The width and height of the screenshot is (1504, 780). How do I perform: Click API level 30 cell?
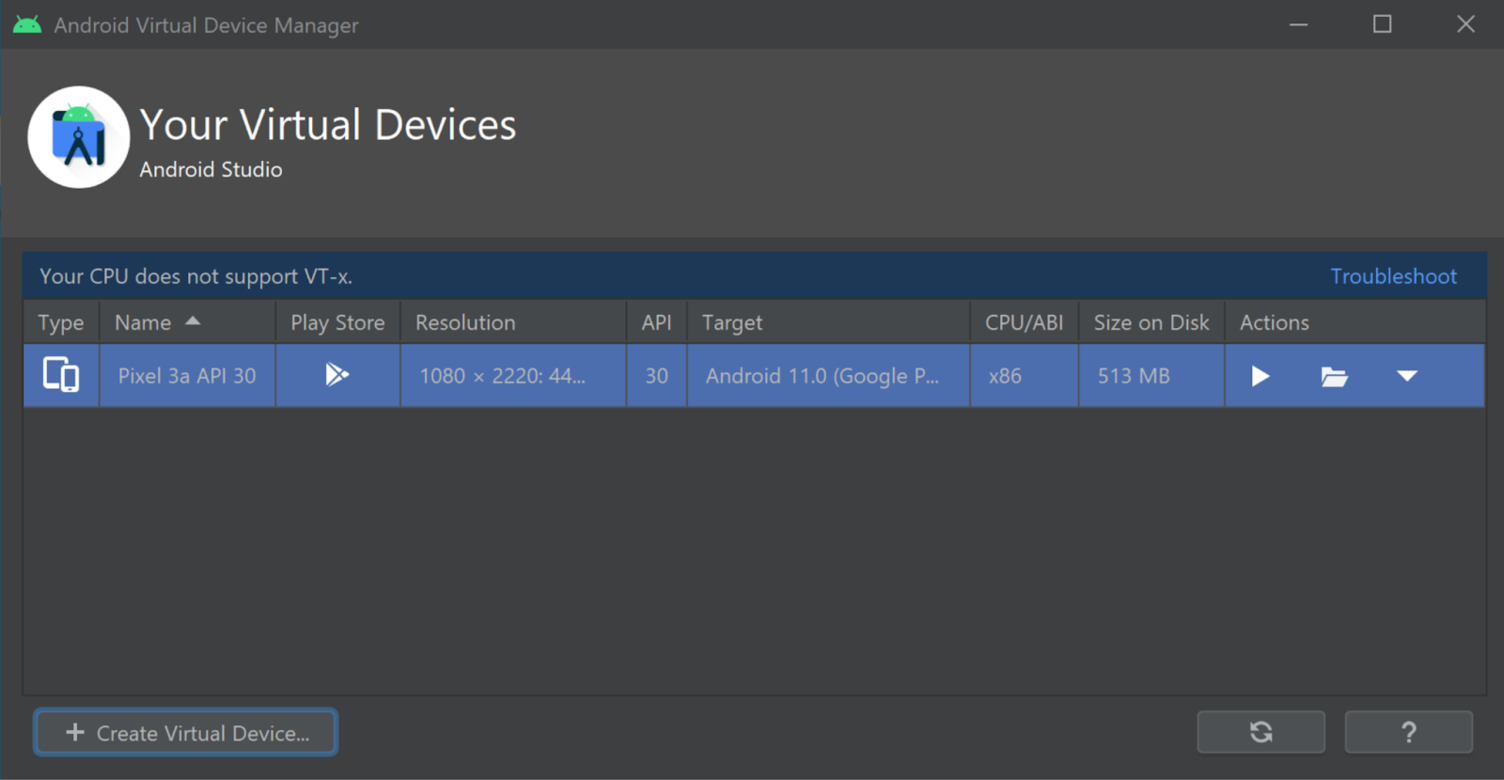click(657, 376)
